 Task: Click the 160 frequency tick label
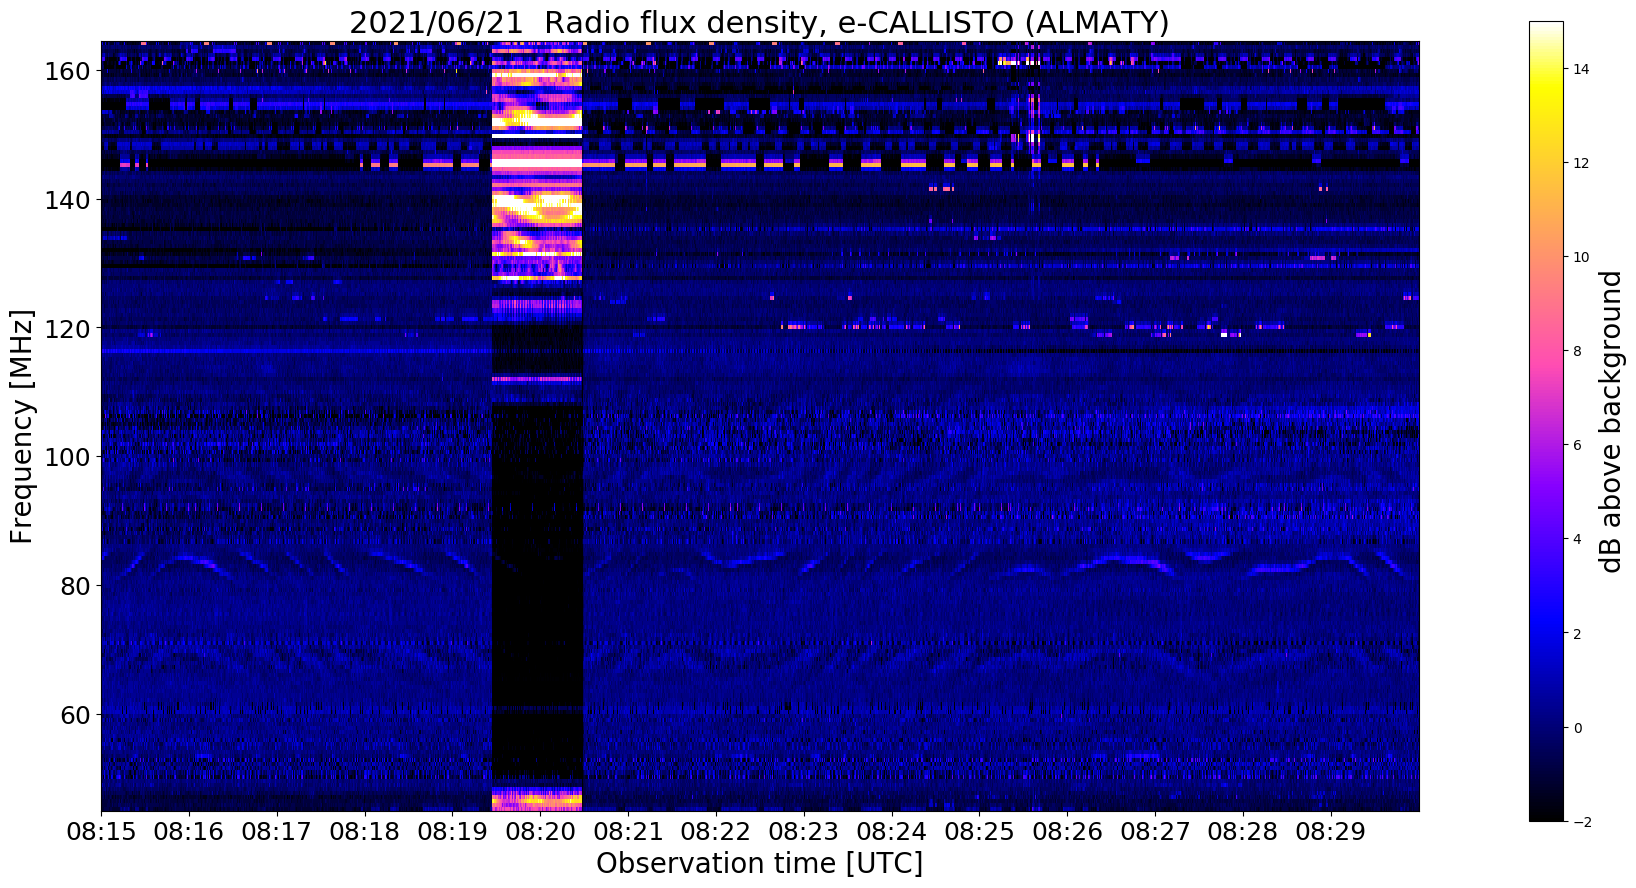[x=68, y=72]
